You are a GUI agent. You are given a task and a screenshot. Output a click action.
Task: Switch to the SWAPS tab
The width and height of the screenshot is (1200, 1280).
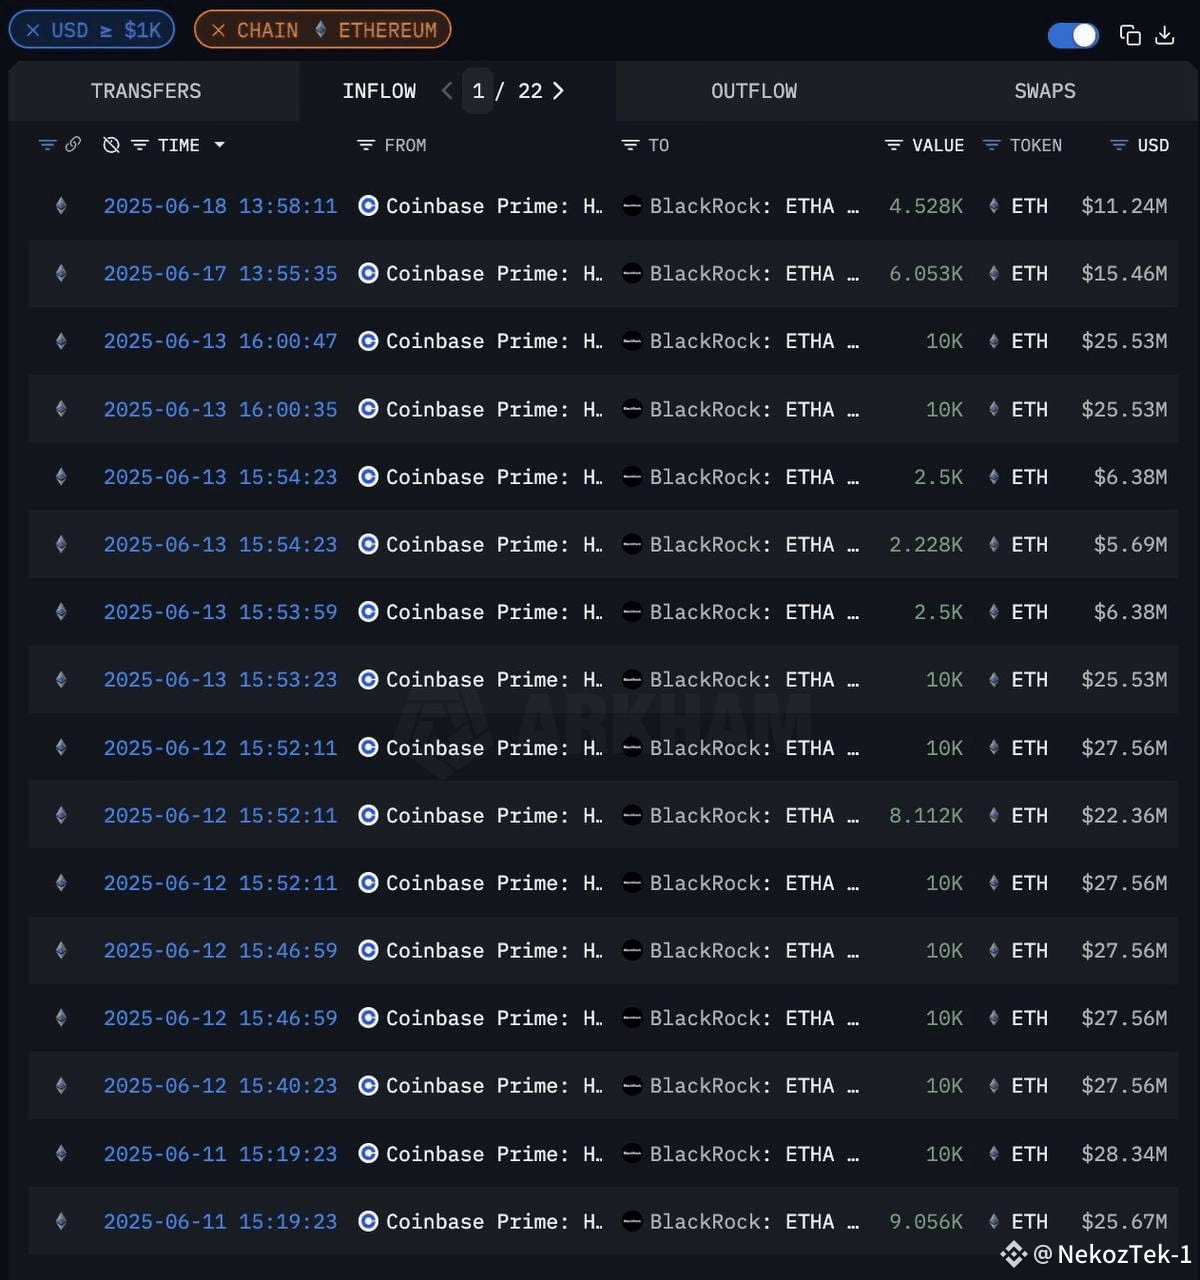1045,91
